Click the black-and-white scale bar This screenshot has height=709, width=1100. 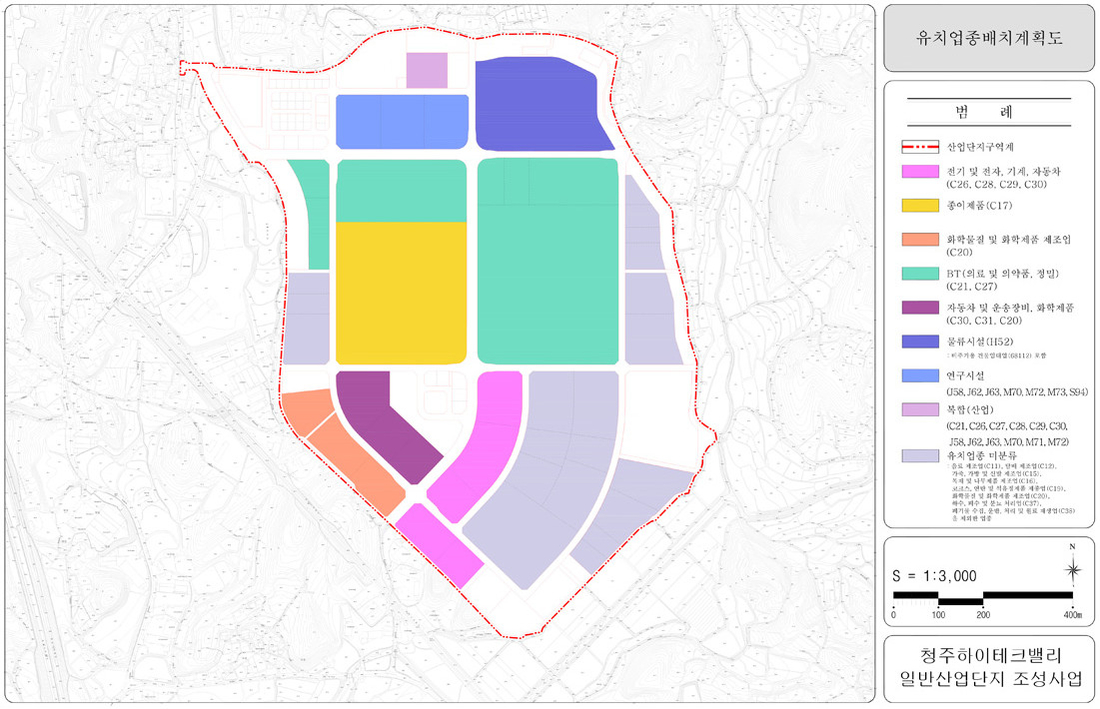[983, 597]
